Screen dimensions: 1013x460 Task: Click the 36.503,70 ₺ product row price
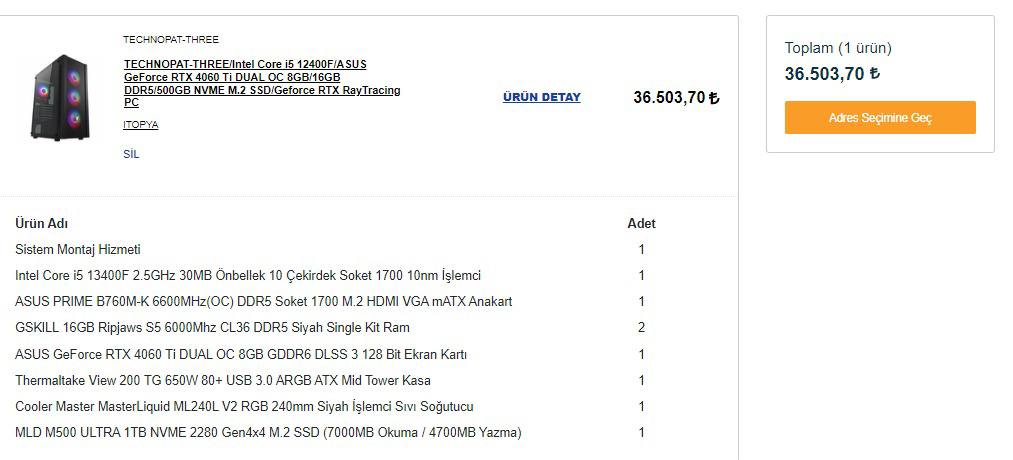pyautogui.click(x=676, y=98)
